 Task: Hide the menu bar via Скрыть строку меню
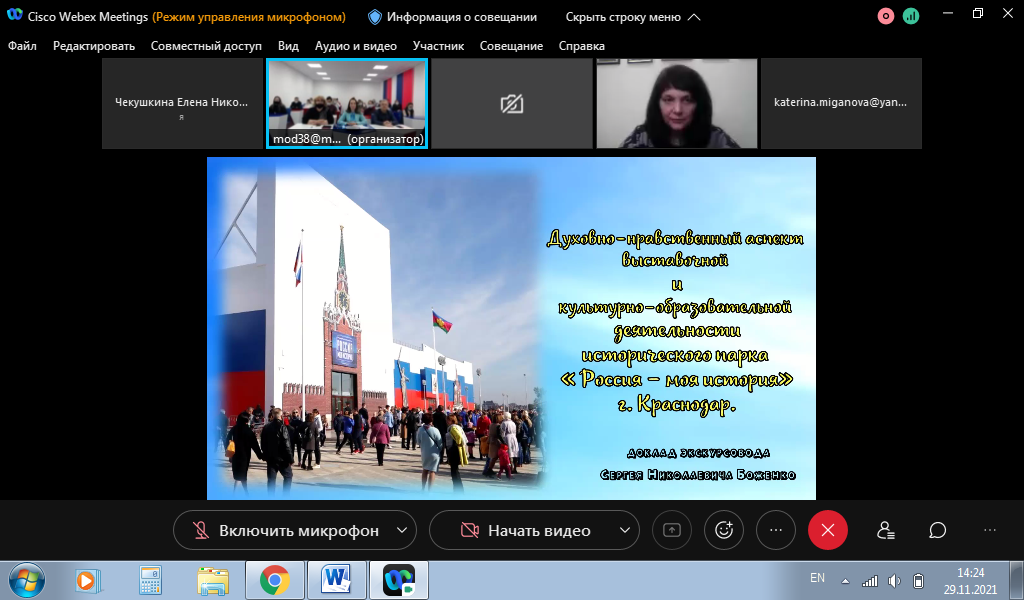pos(633,17)
